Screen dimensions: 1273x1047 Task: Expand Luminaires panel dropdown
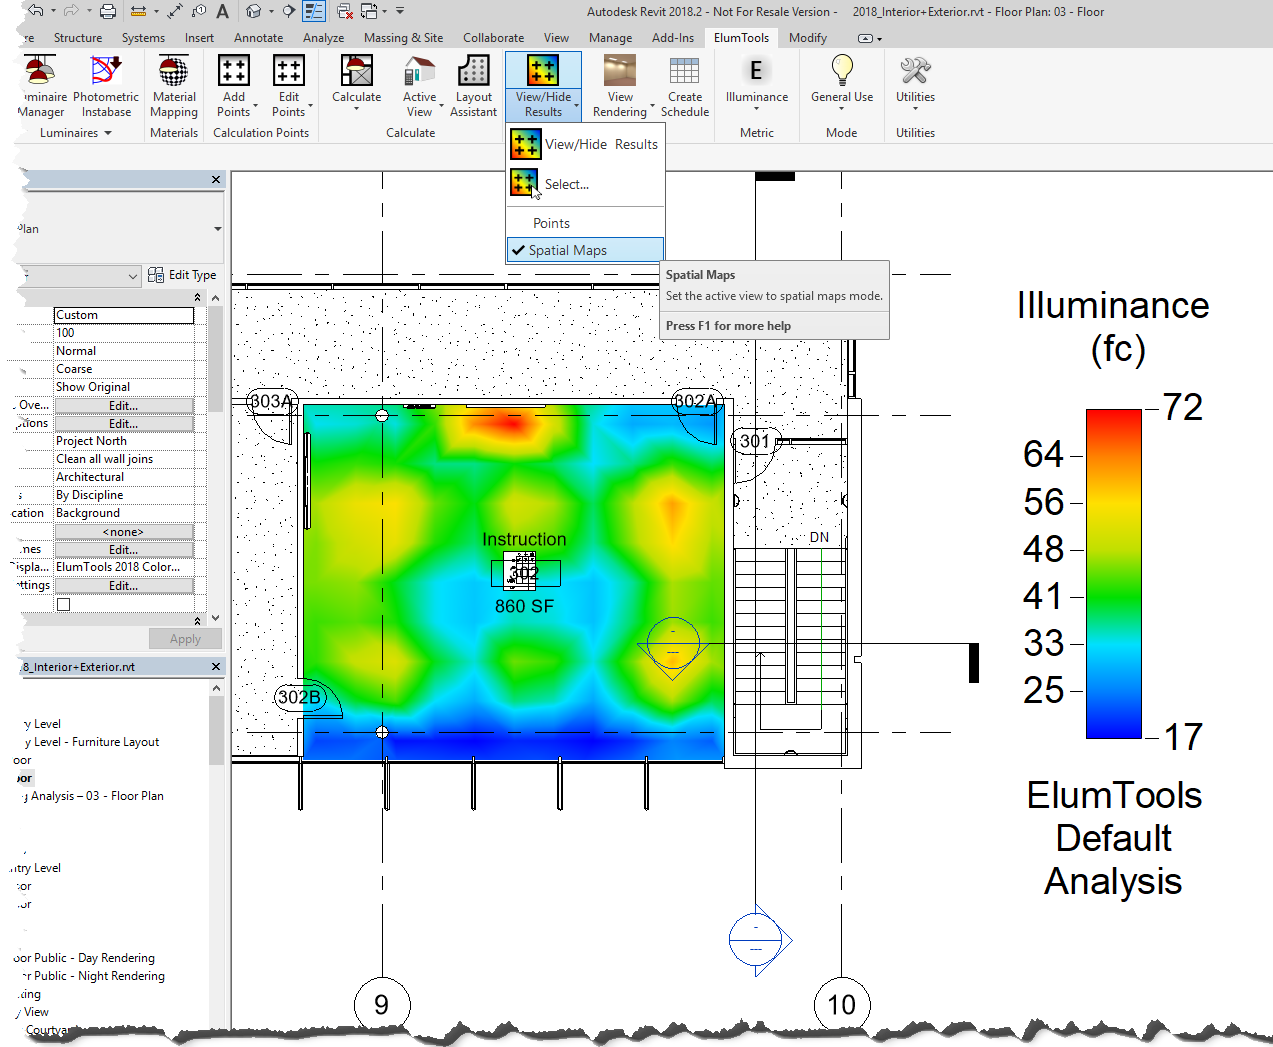108,133
